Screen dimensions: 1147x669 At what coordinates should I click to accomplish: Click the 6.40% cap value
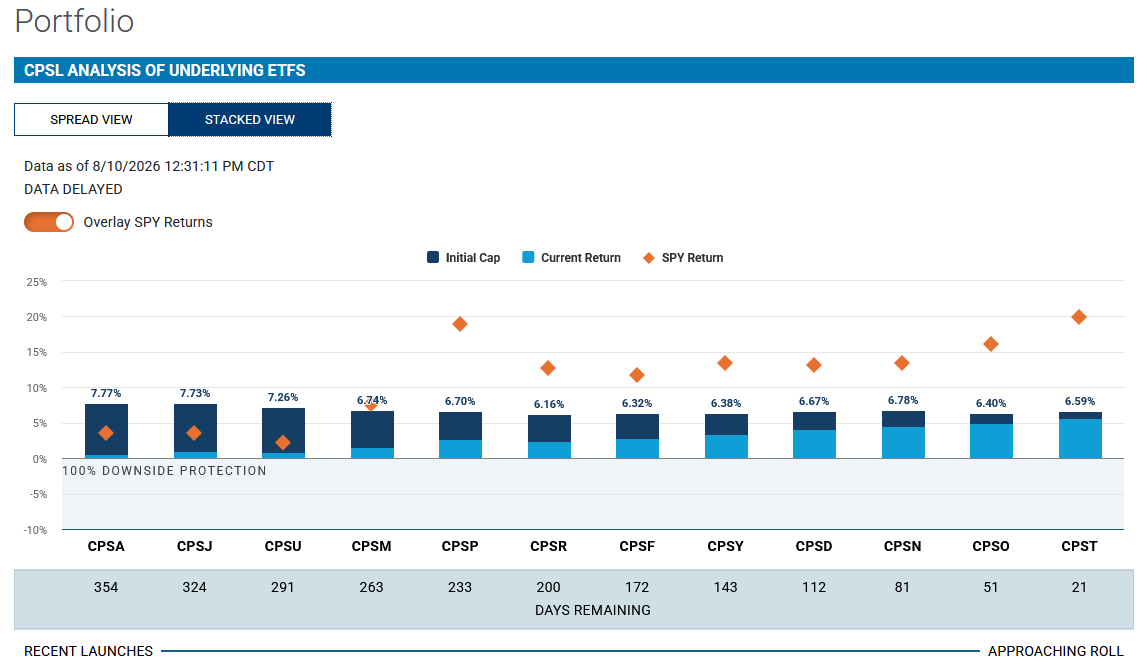click(991, 404)
